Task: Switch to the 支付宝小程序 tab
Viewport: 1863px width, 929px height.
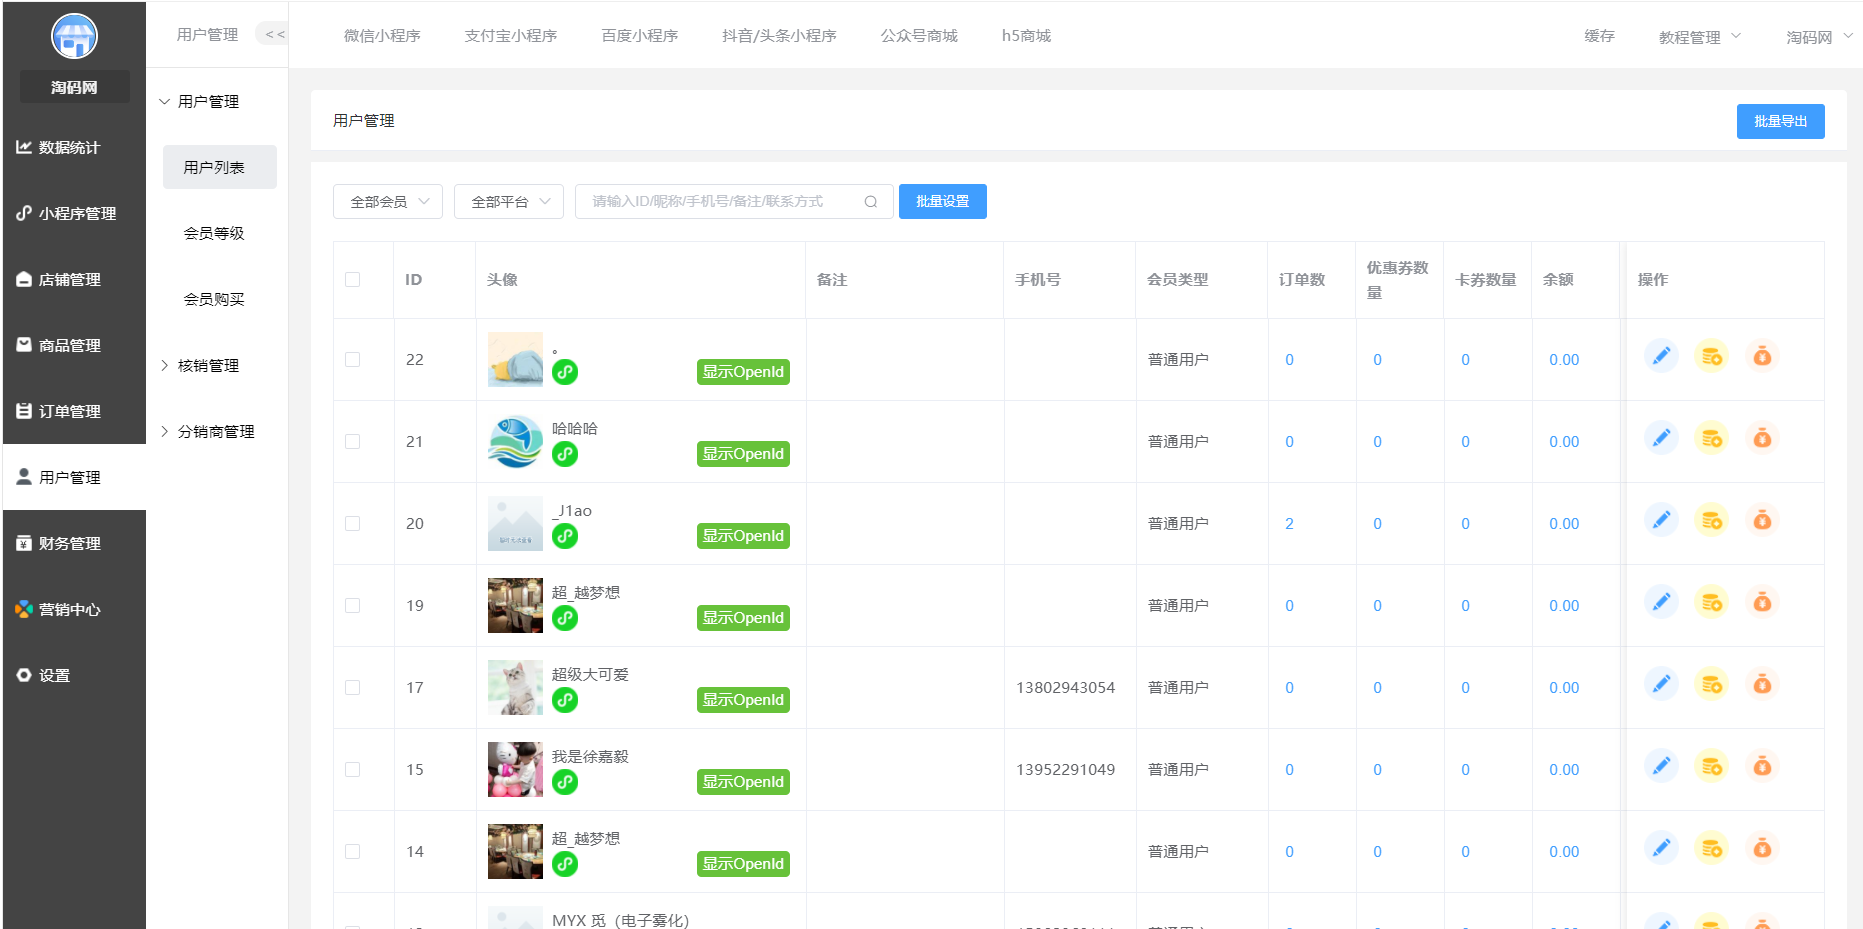Action: coord(510,35)
